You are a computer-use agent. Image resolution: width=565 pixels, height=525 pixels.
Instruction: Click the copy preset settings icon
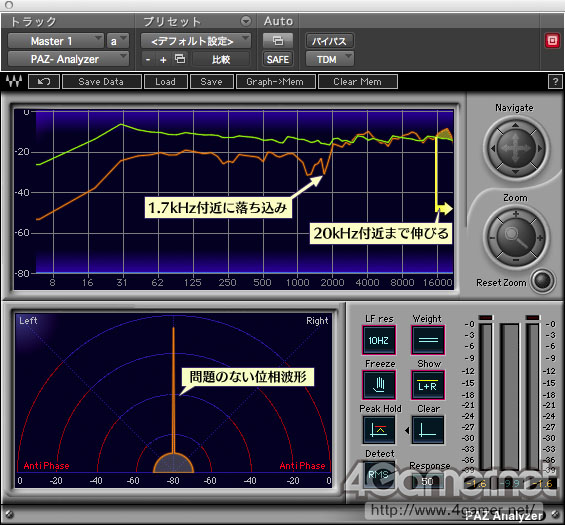pyautogui.click(x=180, y=58)
